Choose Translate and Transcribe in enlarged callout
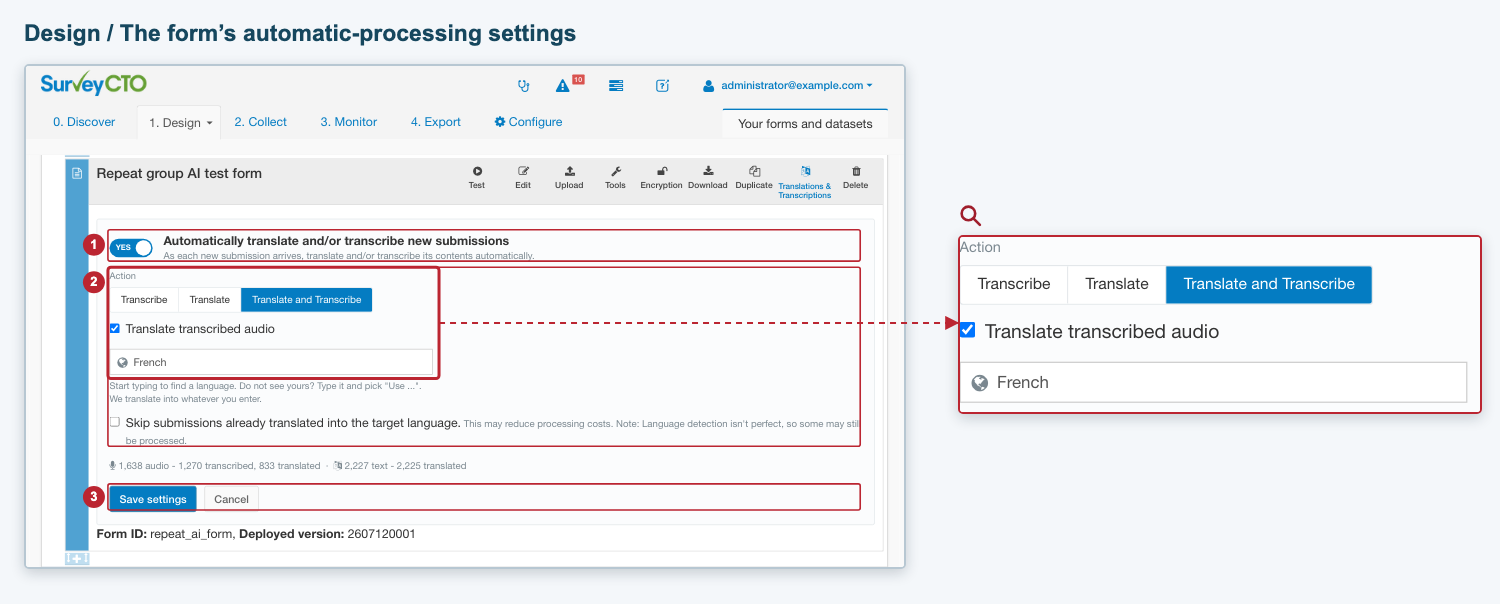Screen dimensions: 1500x604 click(x=1269, y=284)
